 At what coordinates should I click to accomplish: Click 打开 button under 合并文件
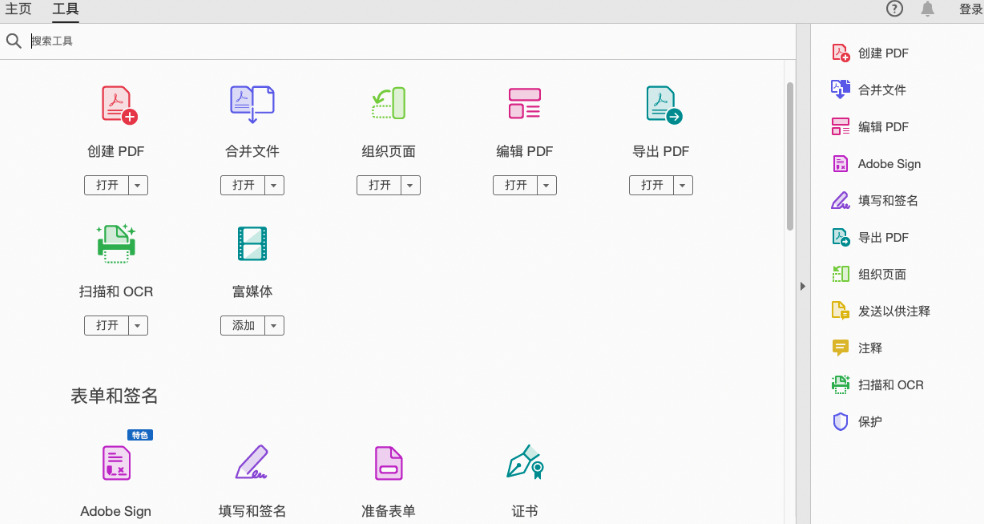point(243,185)
